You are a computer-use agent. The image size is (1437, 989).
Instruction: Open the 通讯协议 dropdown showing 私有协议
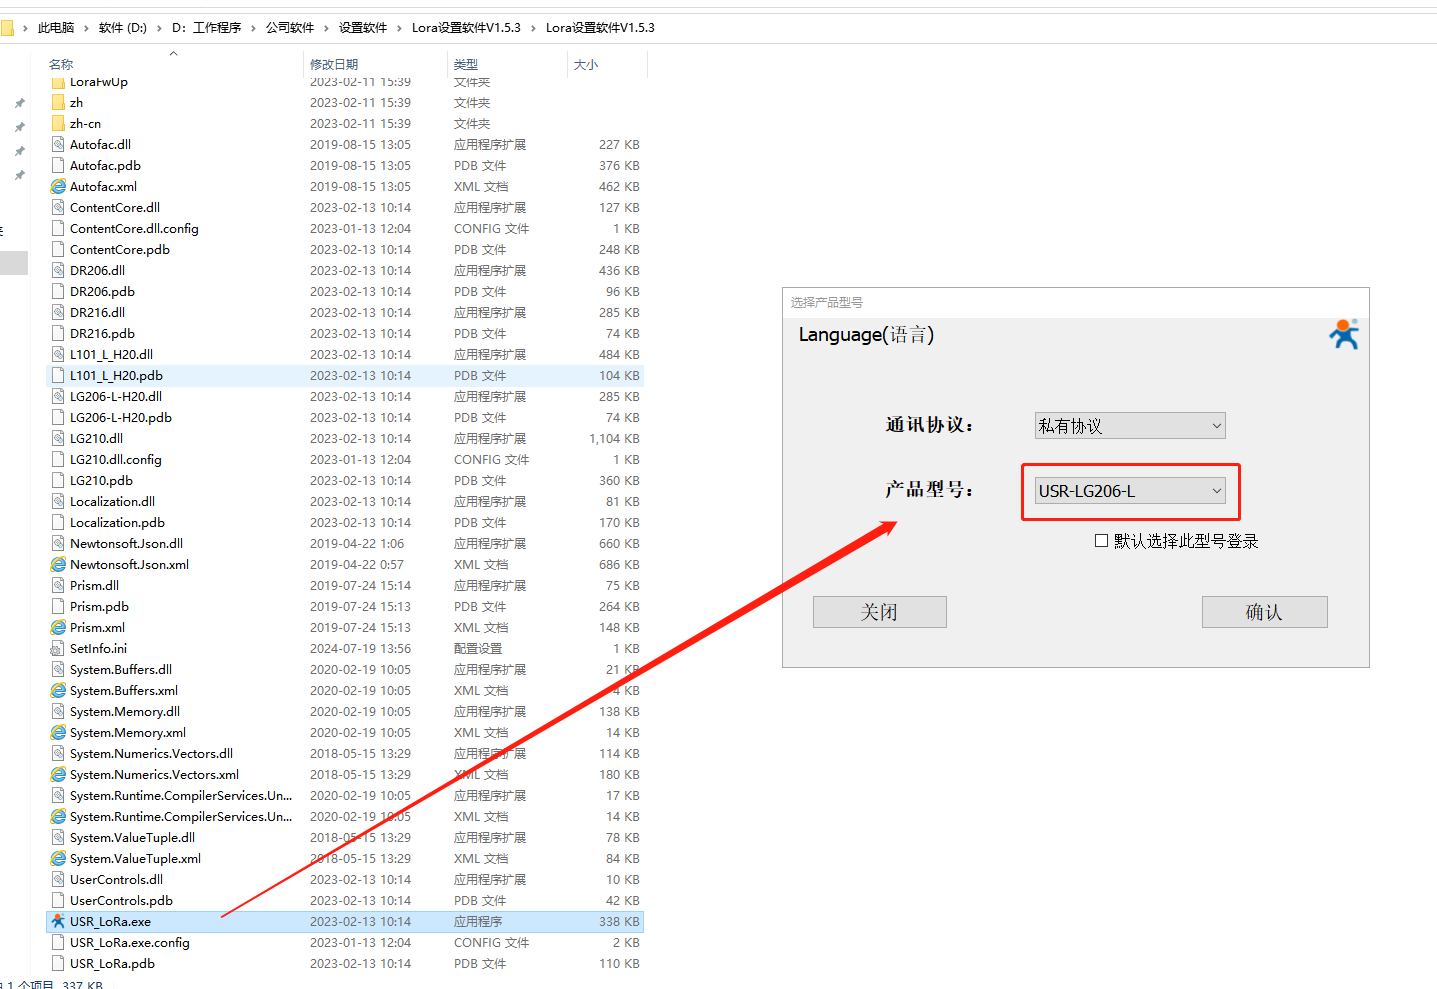click(1130, 425)
